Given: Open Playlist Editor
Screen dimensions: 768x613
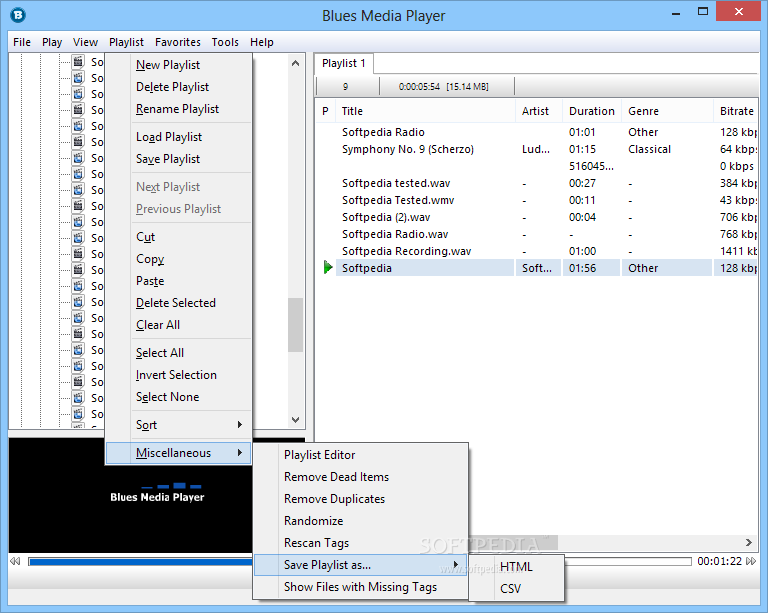Looking at the screenshot, I should (361, 455).
